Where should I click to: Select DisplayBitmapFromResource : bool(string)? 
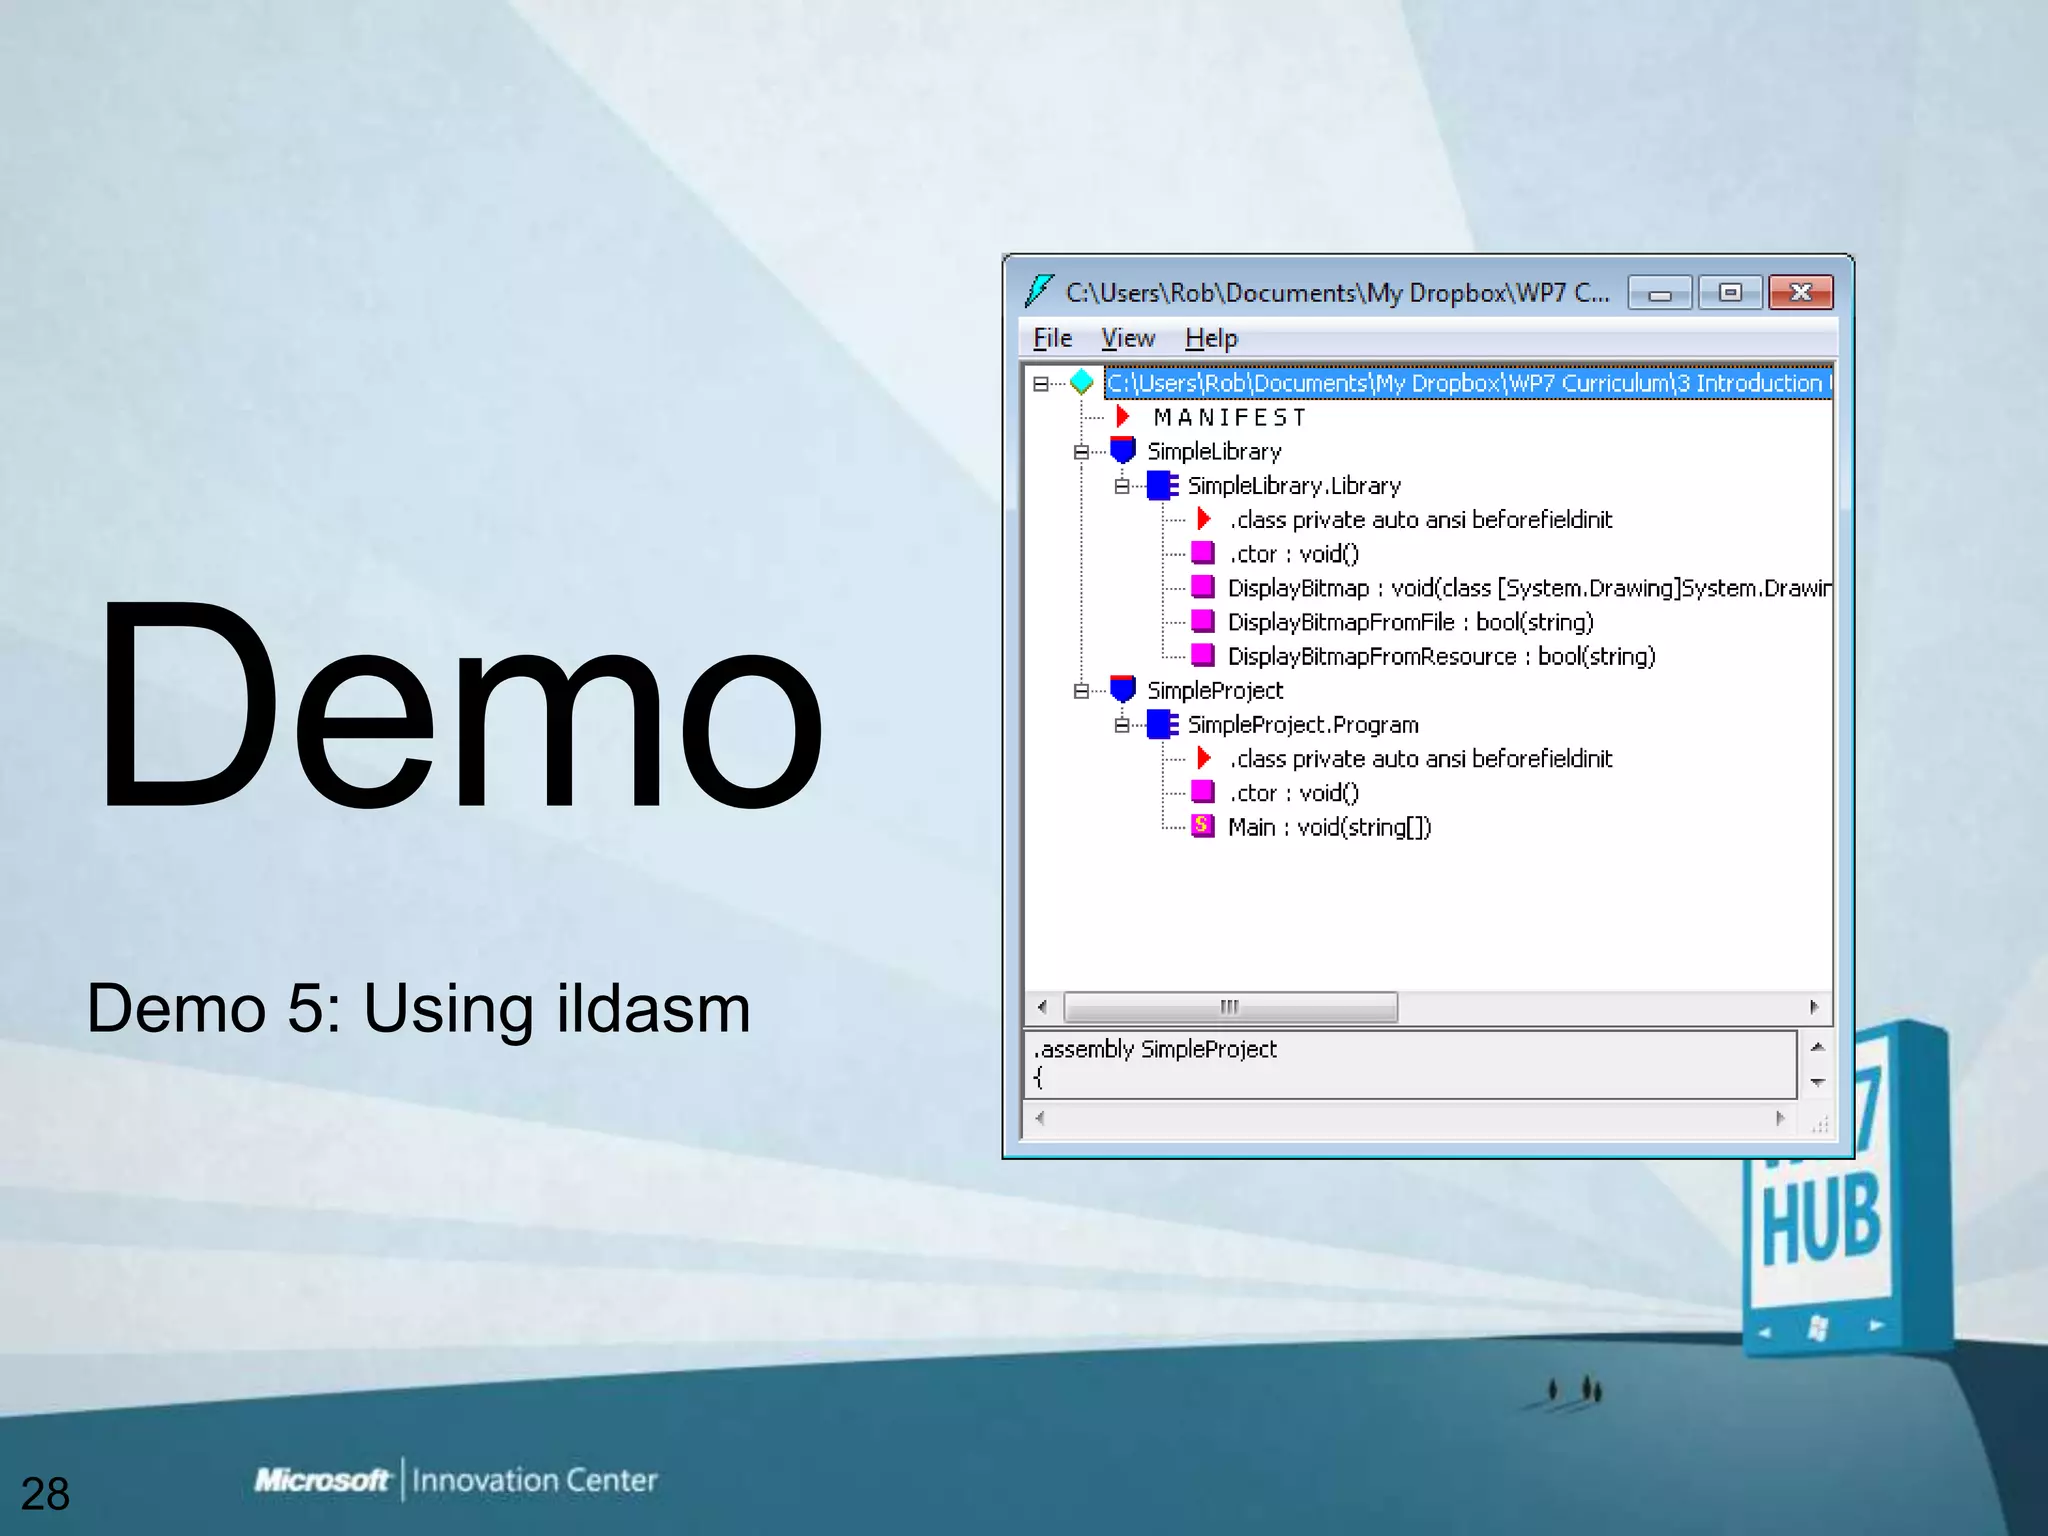(1441, 657)
